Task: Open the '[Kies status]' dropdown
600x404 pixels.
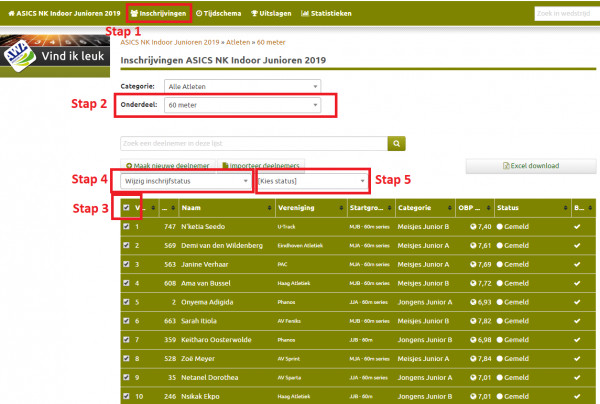Action: (x=311, y=181)
